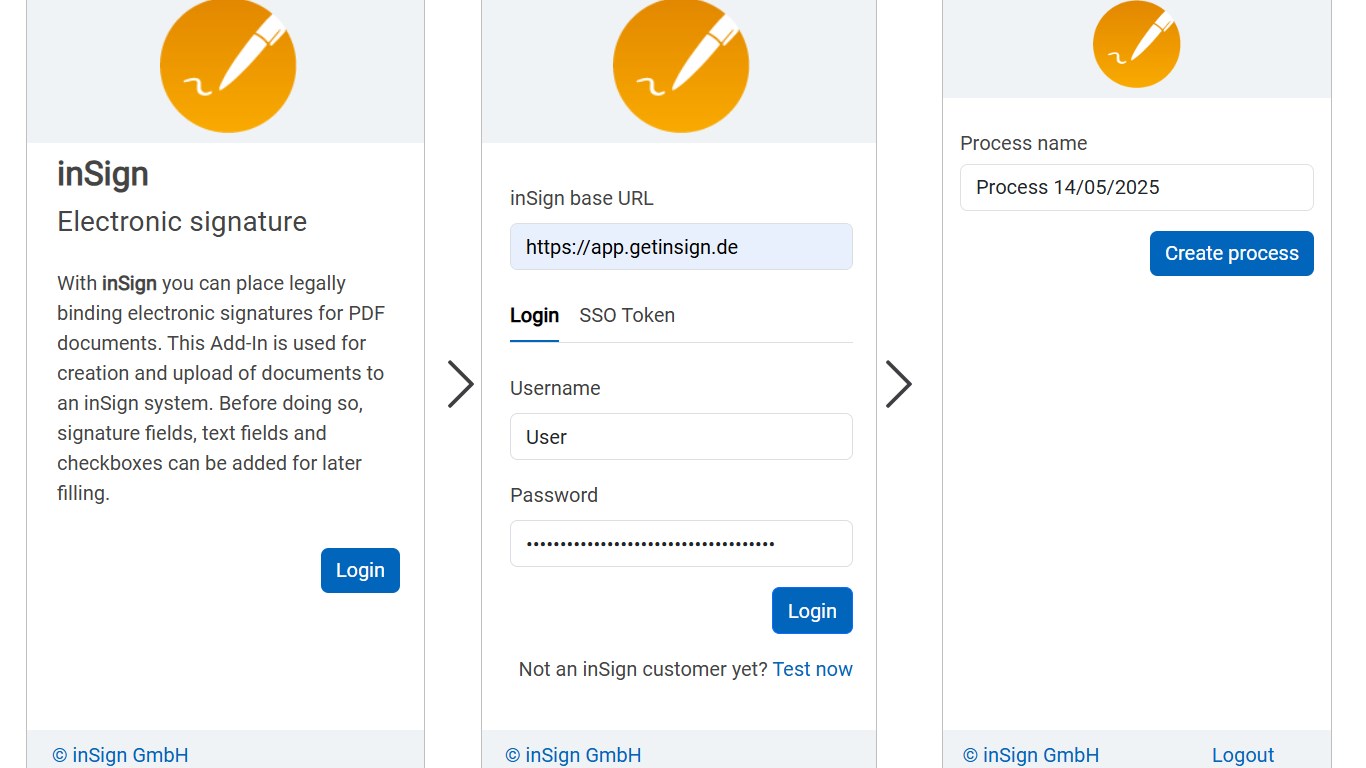Click into the Username input field
1366x768 pixels.
click(x=681, y=437)
